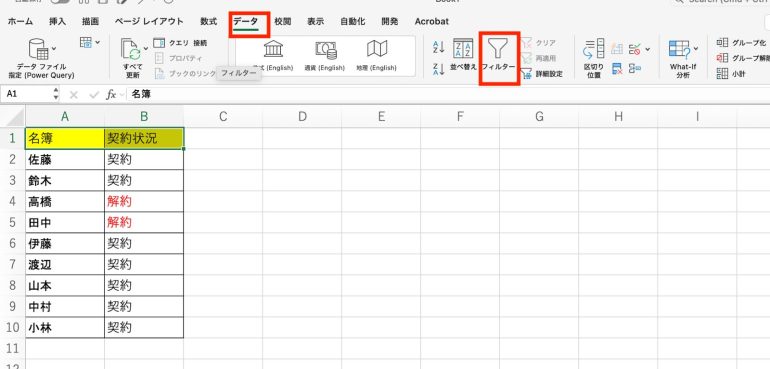Open the データ ファイル指定 (Power Query) database icon
Viewport: 770px width, 369px height.
[38, 49]
